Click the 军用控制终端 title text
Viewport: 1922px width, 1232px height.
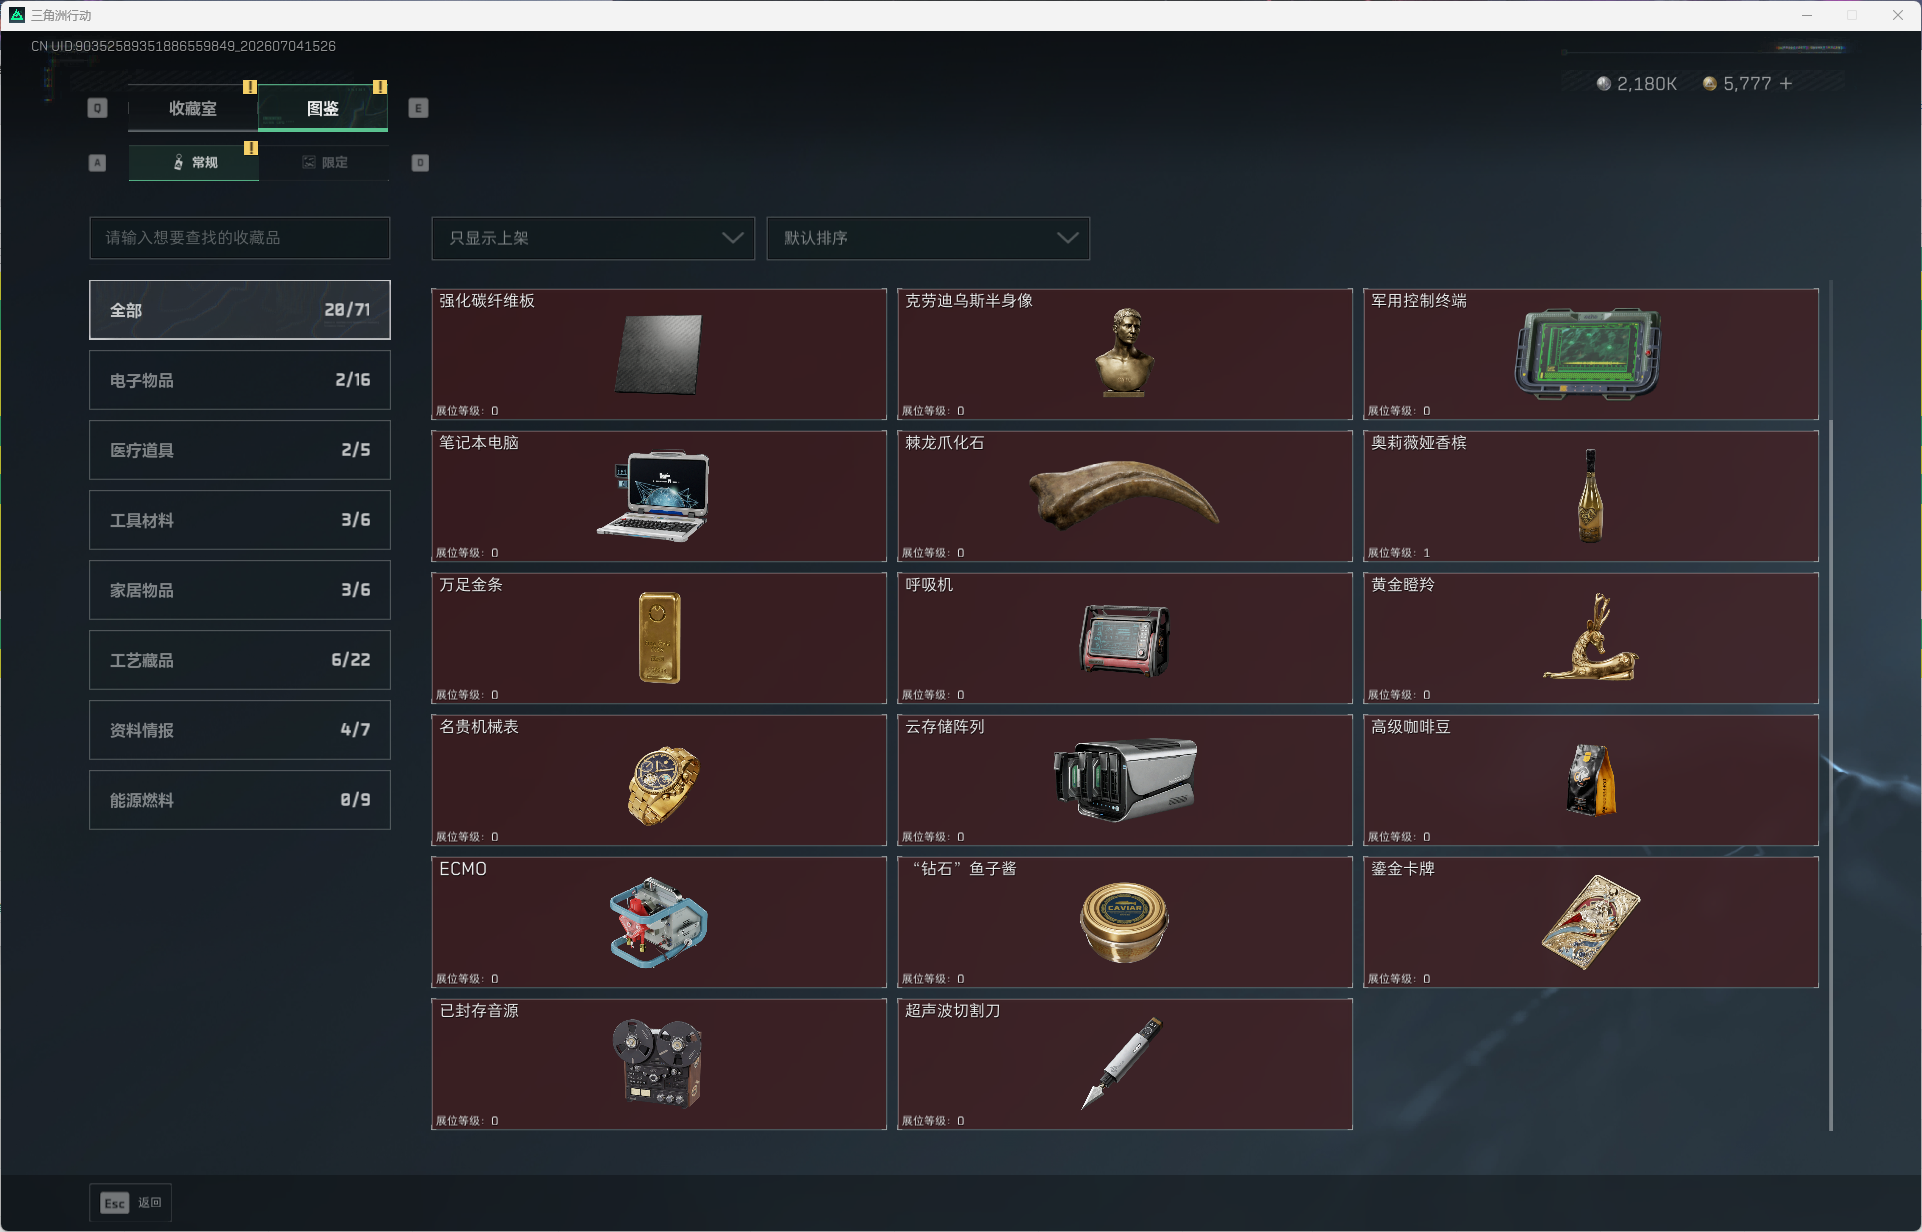[x=1419, y=301]
